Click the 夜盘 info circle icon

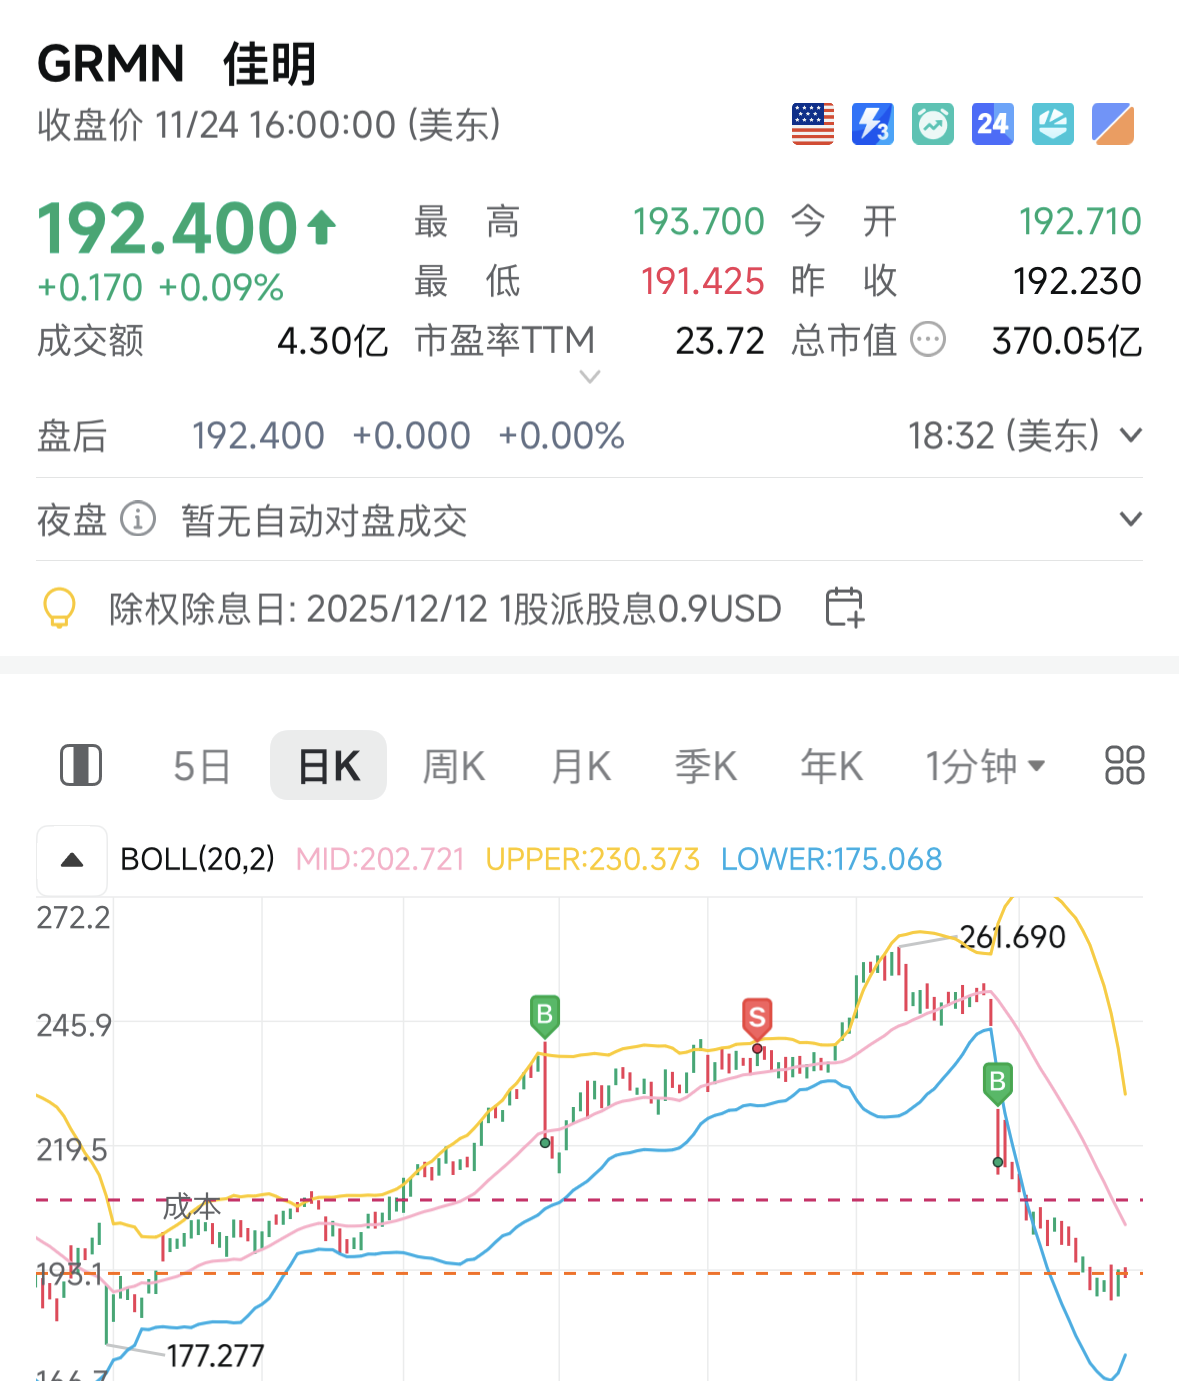coord(136,519)
